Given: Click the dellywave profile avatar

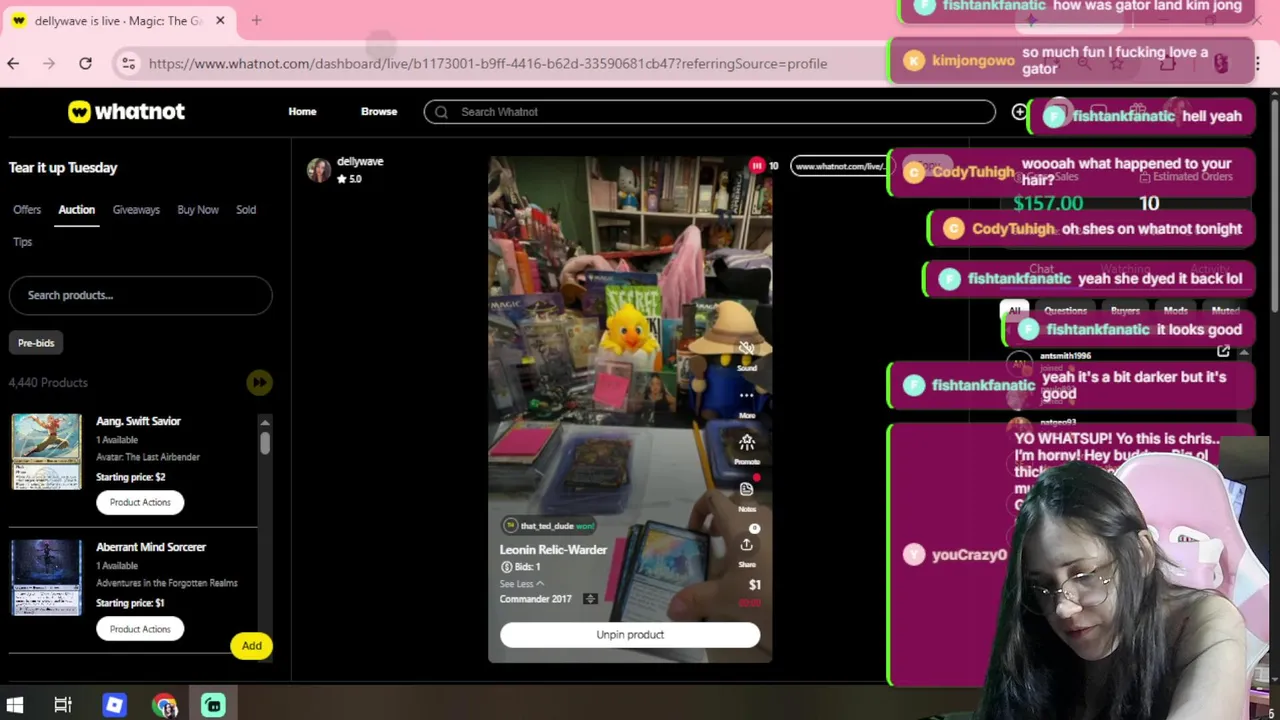Looking at the screenshot, I should tap(319, 170).
